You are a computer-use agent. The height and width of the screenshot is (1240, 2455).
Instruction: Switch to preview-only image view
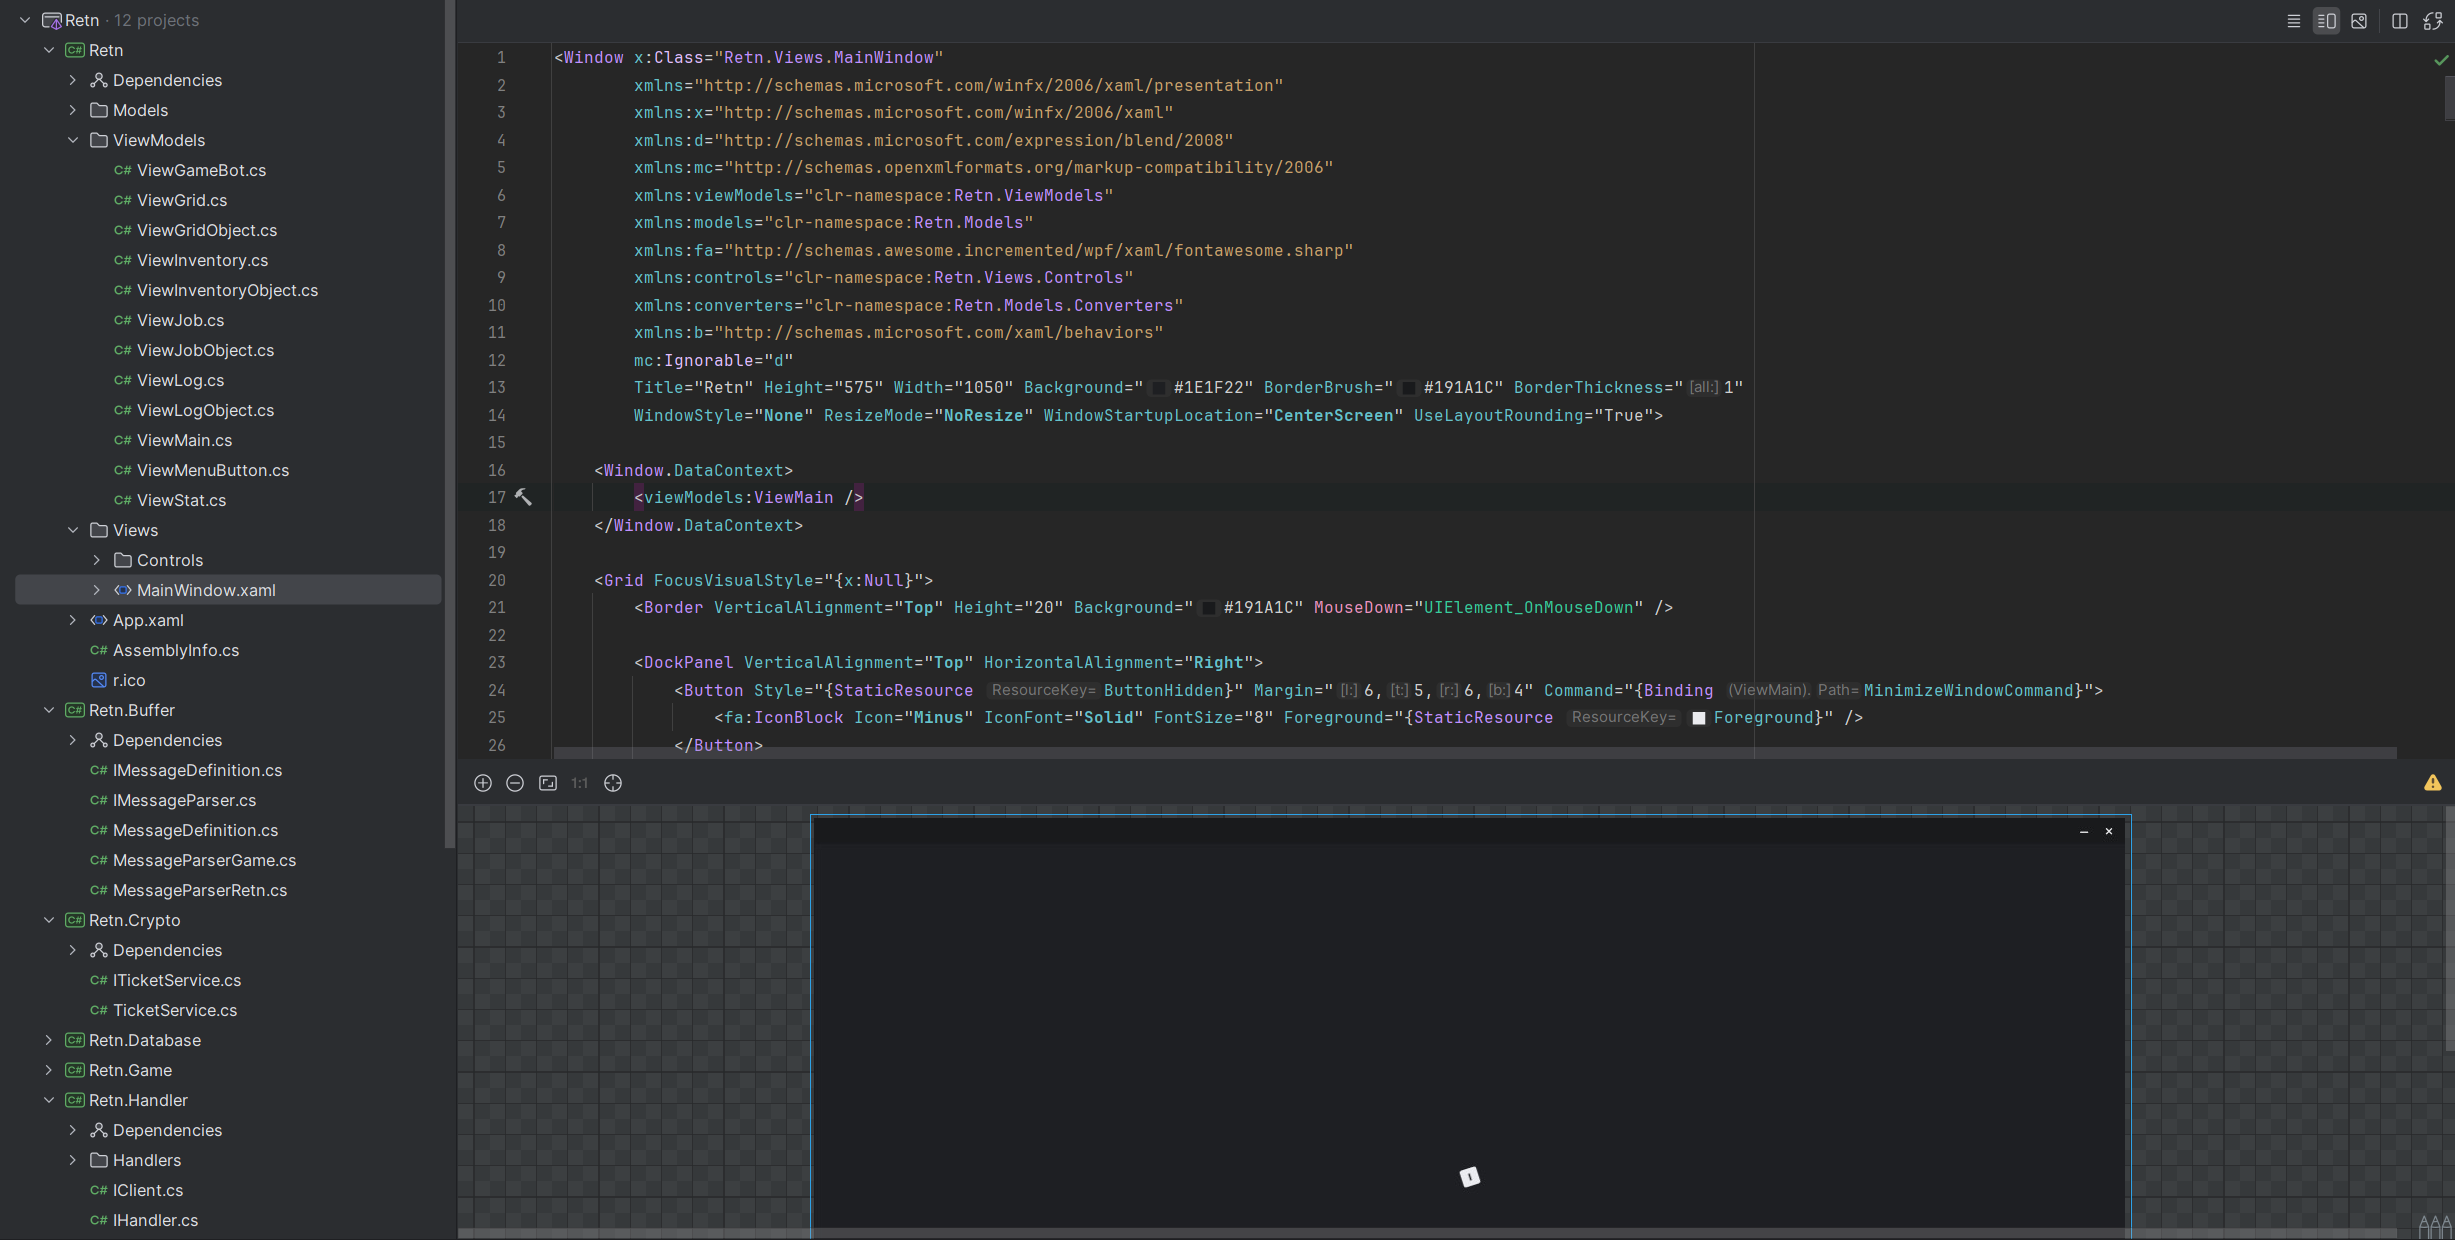pyautogui.click(x=2360, y=20)
